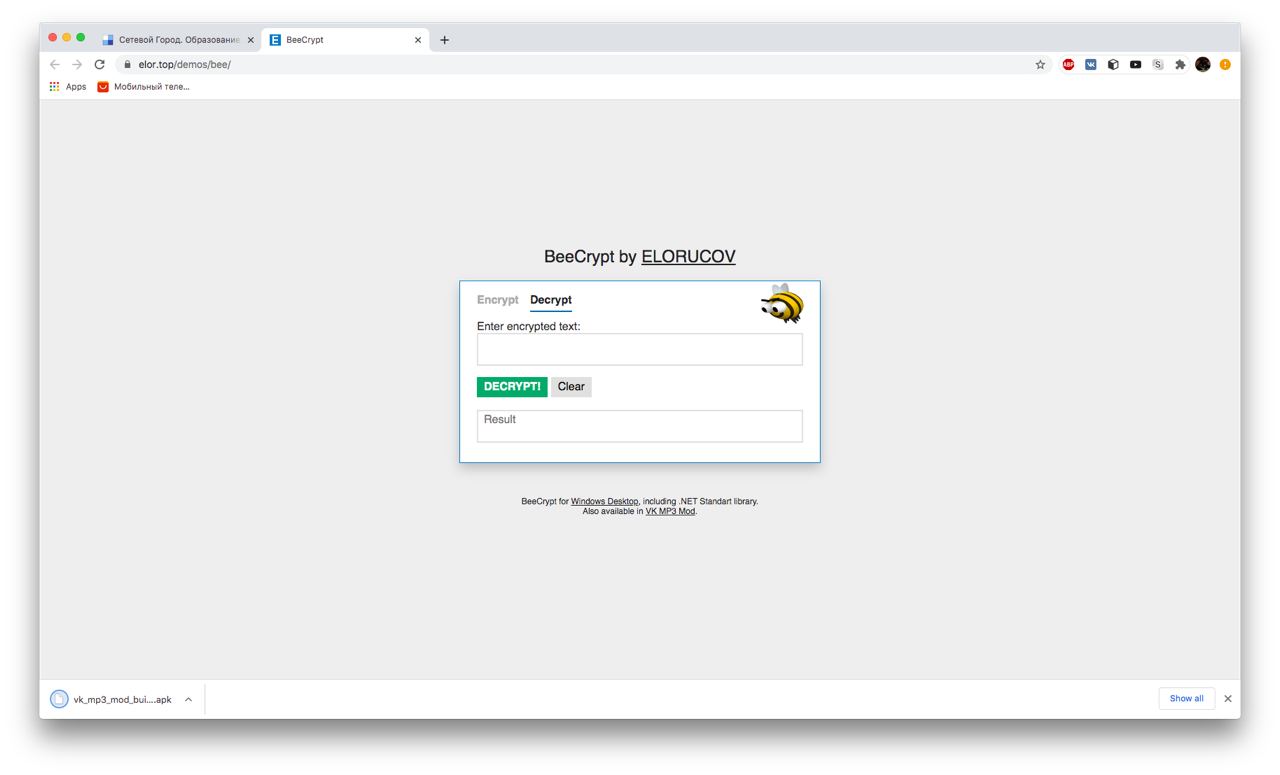Open the VK MP3 Mod link
The height and width of the screenshot is (775, 1280).
(x=670, y=511)
